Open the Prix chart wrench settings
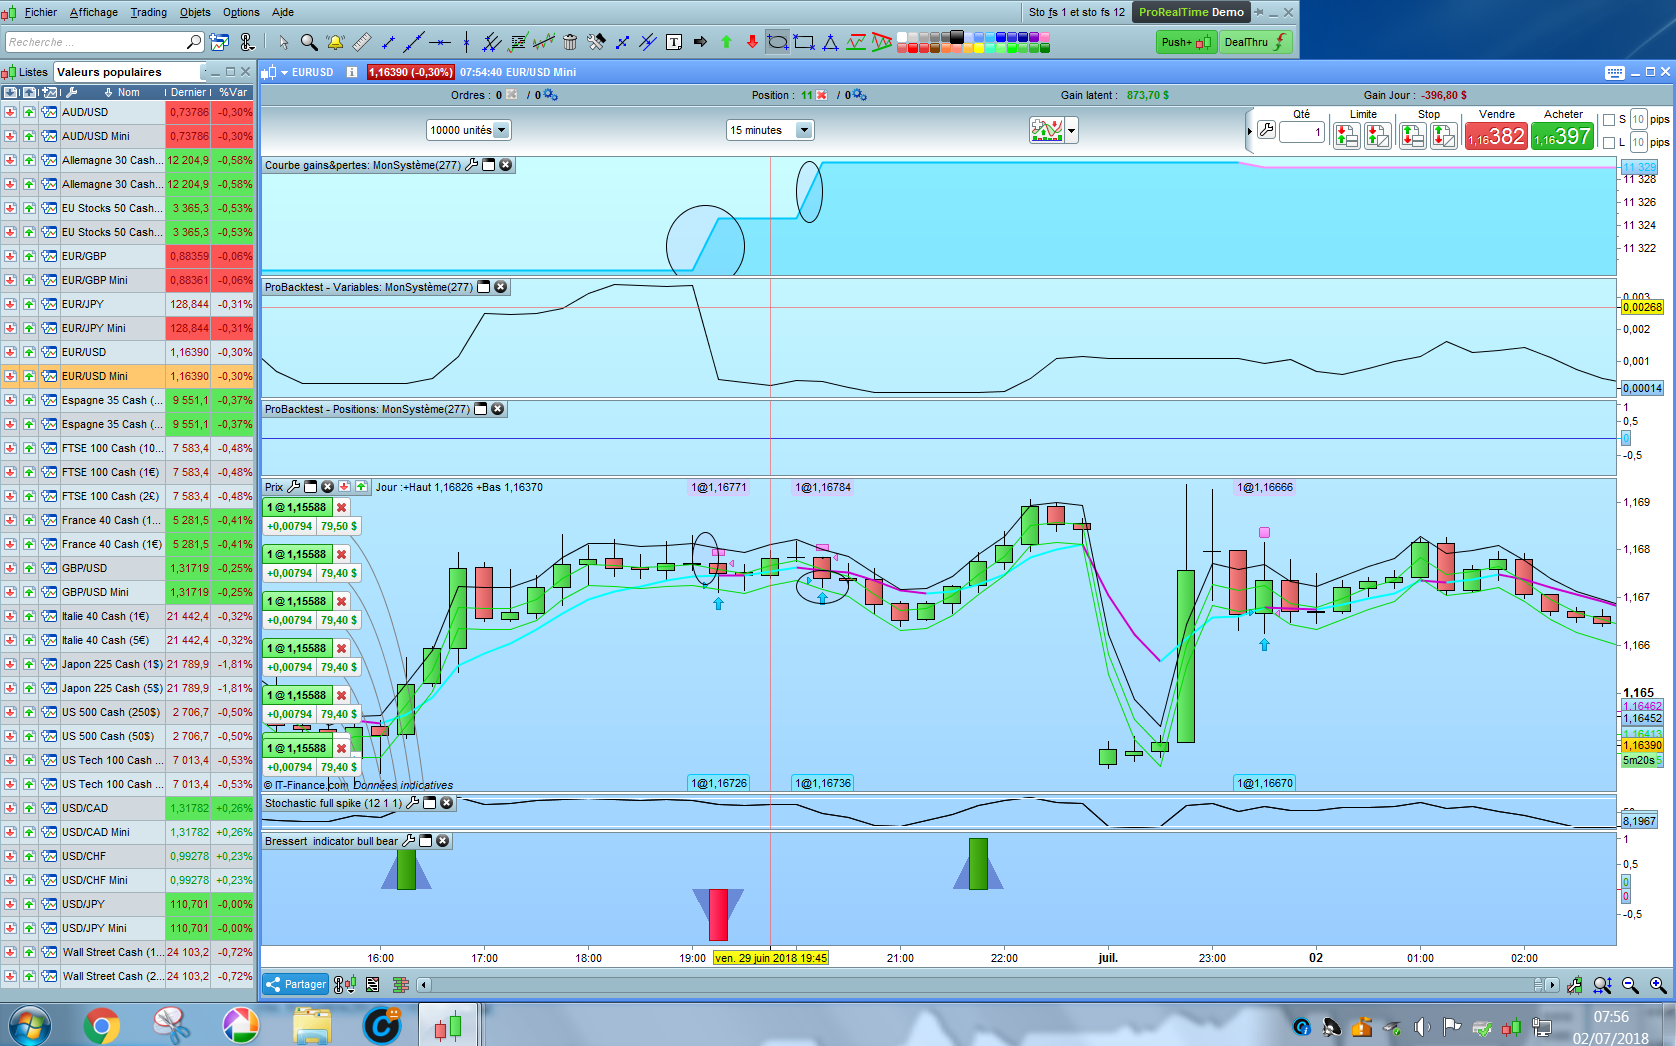This screenshot has height=1046, width=1676. [294, 487]
